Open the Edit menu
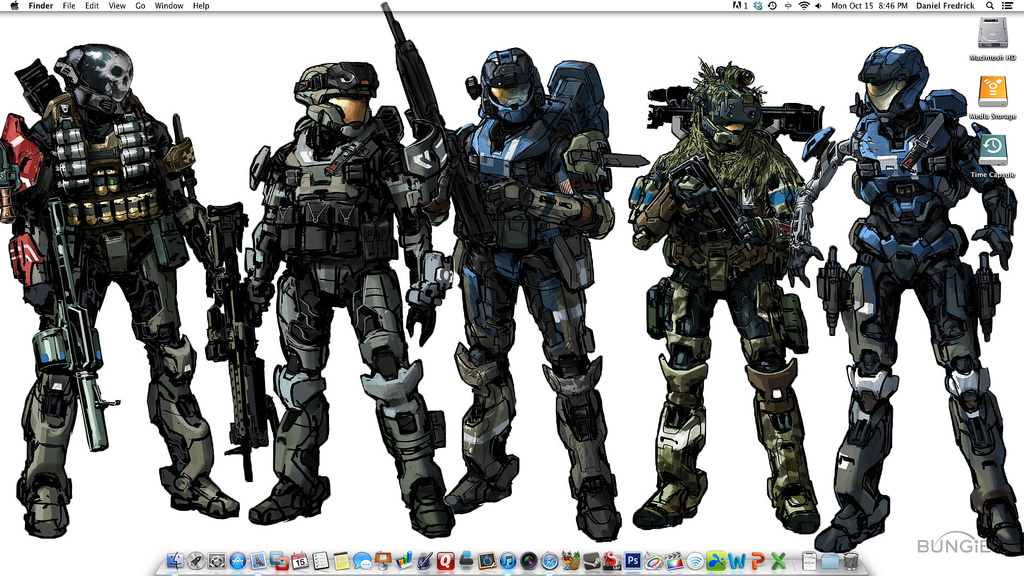This screenshot has height=576, width=1024. [x=92, y=6]
